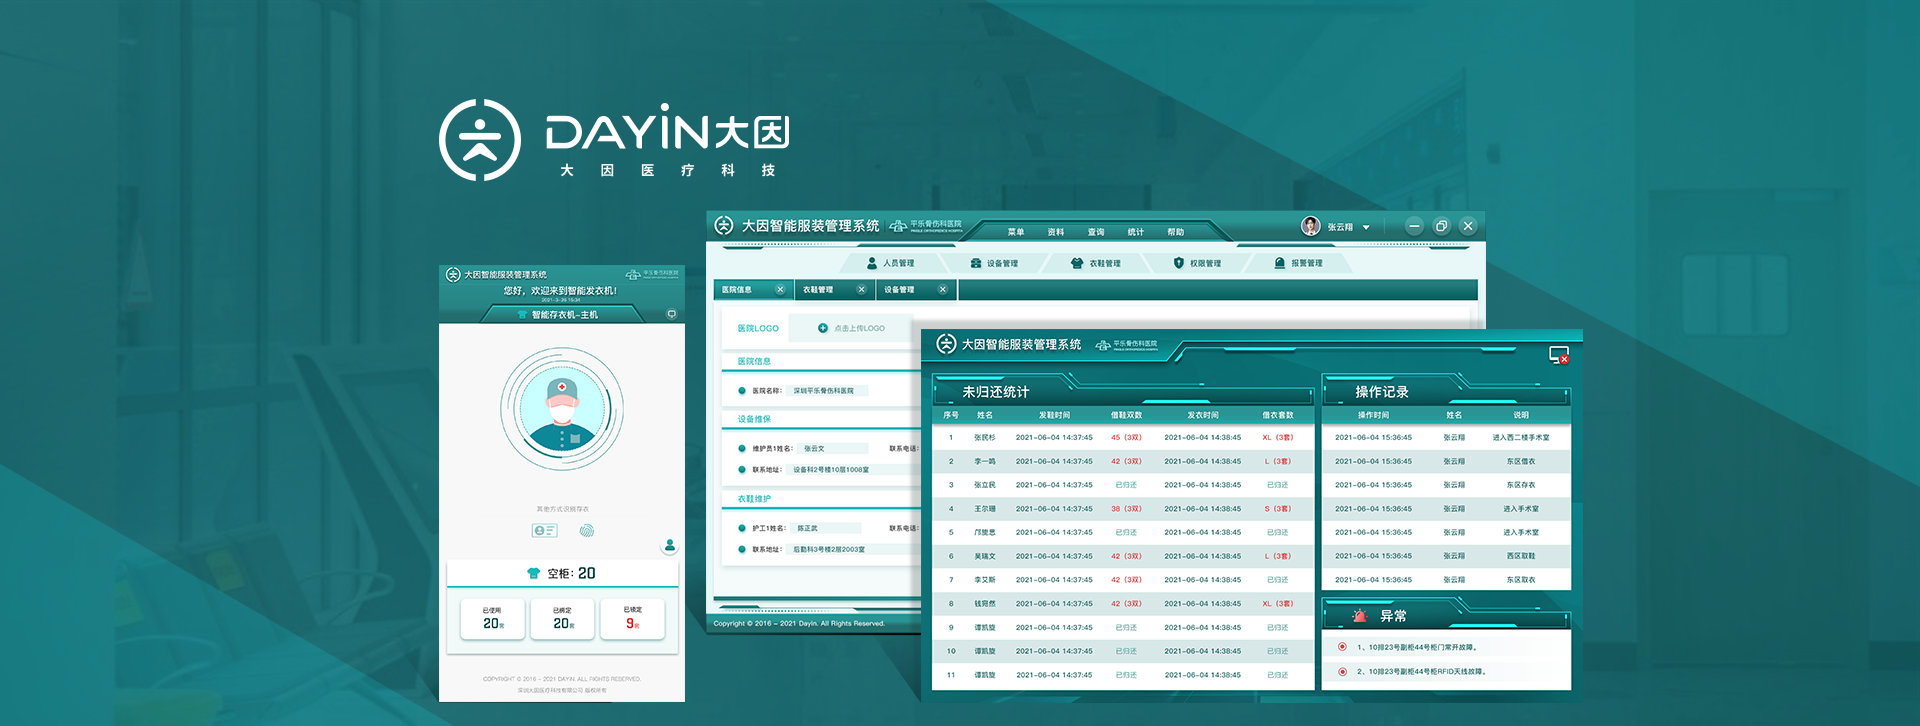The width and height of the screenshot is (1920, 726).
Task: Expand the 张云翔 user dropdown arrow
Action: point(1366,227)
